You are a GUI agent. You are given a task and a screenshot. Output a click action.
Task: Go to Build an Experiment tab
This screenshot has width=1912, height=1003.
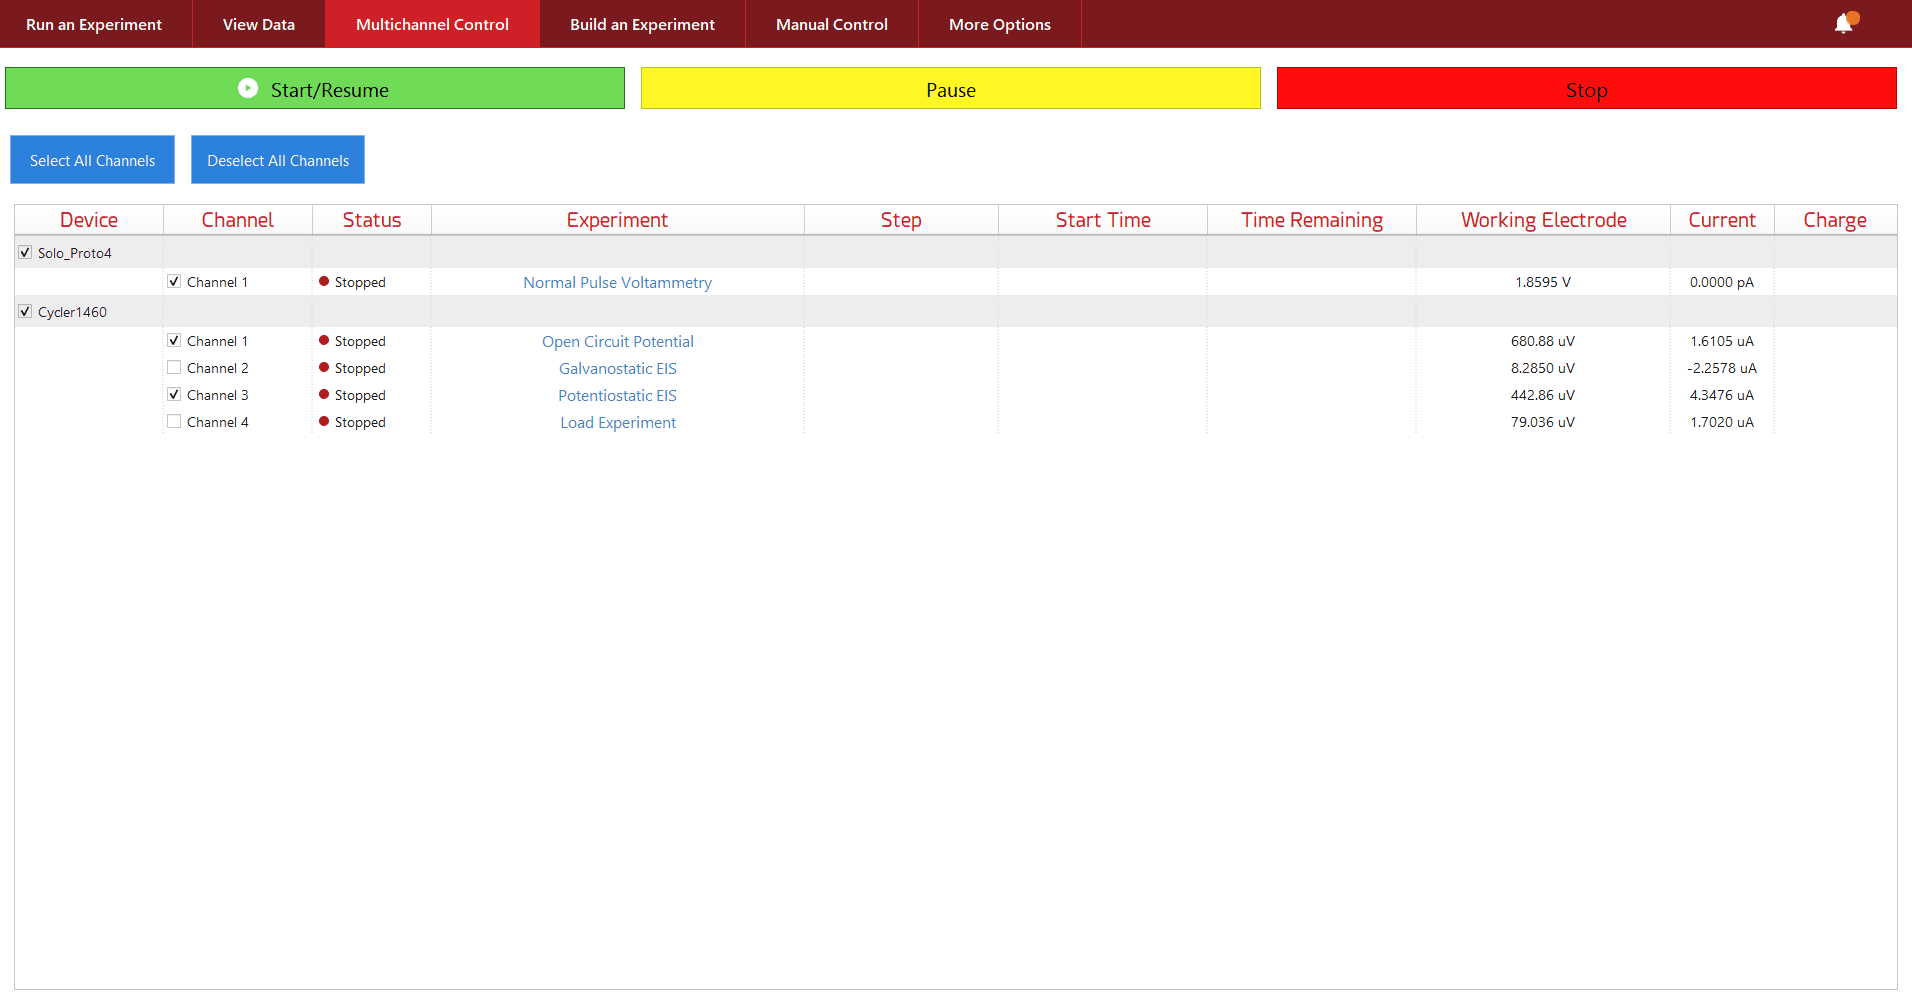[x=642, y=24]
